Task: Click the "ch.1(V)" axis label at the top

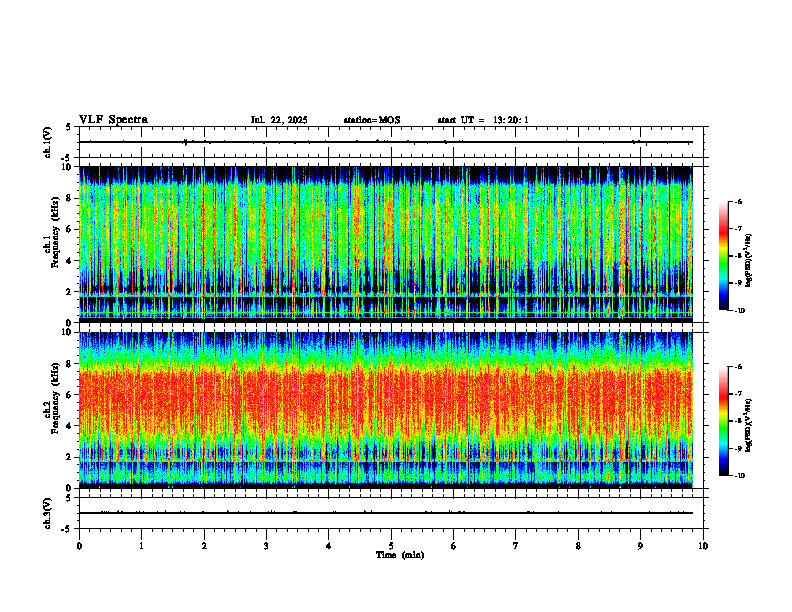Action: (48, 142)
